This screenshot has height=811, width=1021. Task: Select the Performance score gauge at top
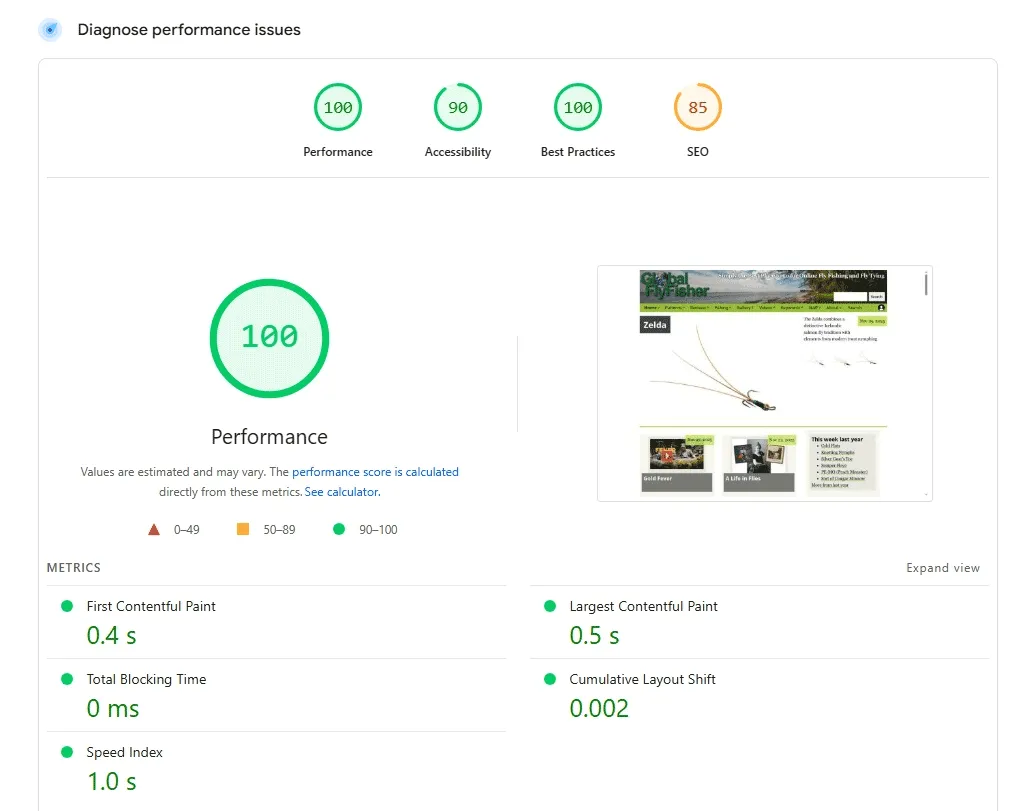338,108
